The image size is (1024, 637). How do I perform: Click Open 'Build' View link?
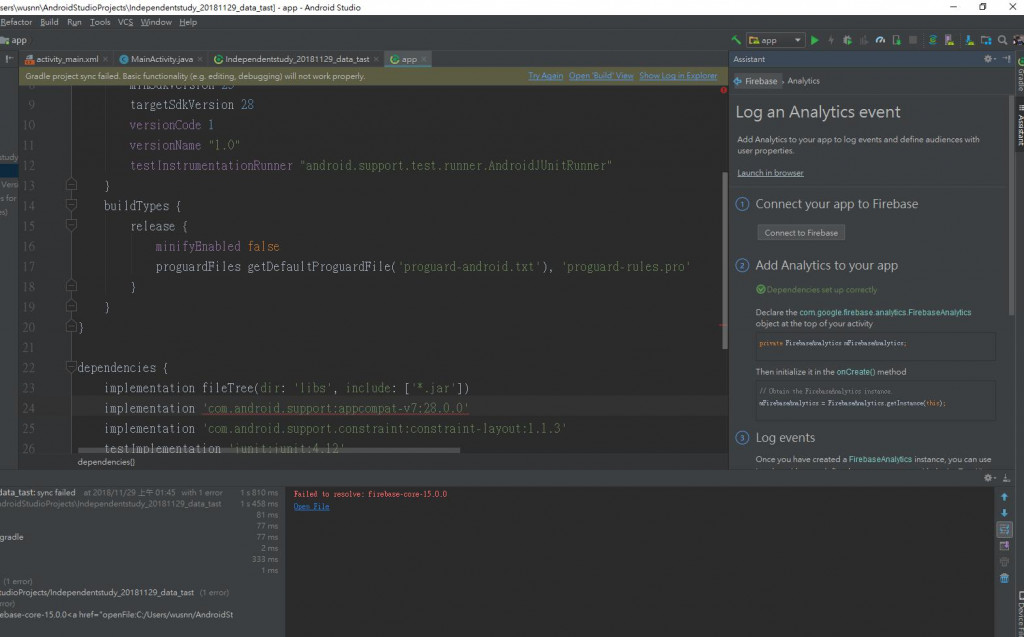[x=601, y=76]
